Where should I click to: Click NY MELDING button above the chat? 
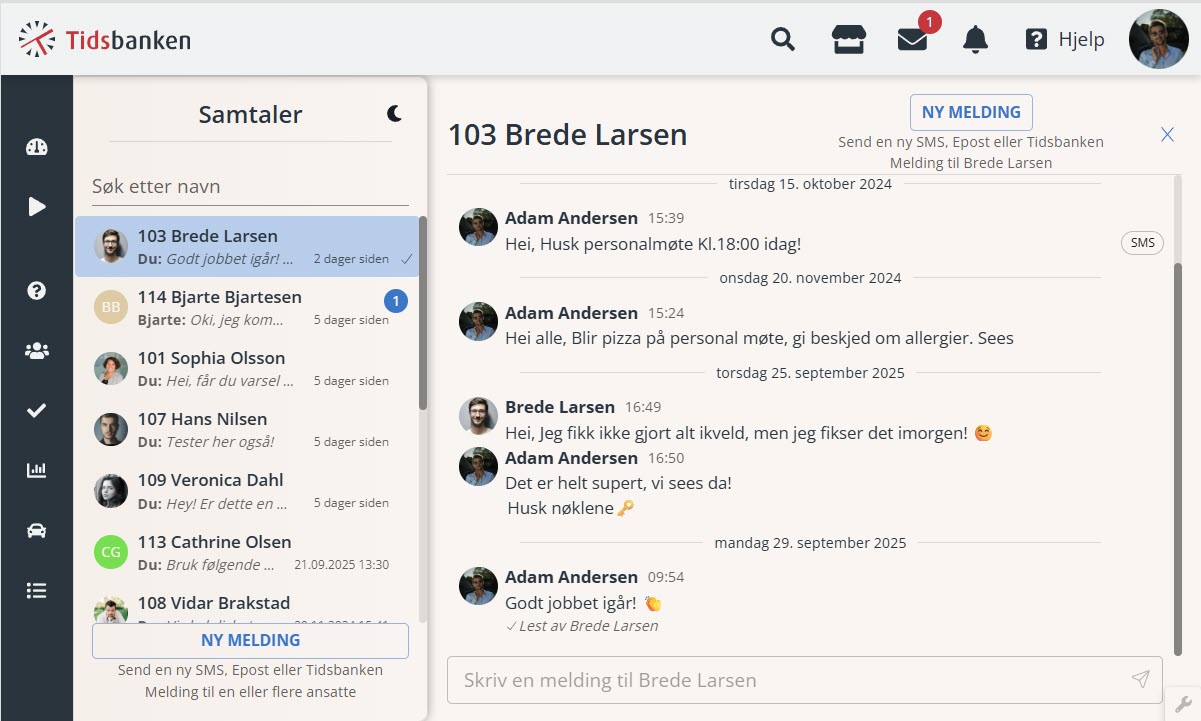[x=970, y=113]
